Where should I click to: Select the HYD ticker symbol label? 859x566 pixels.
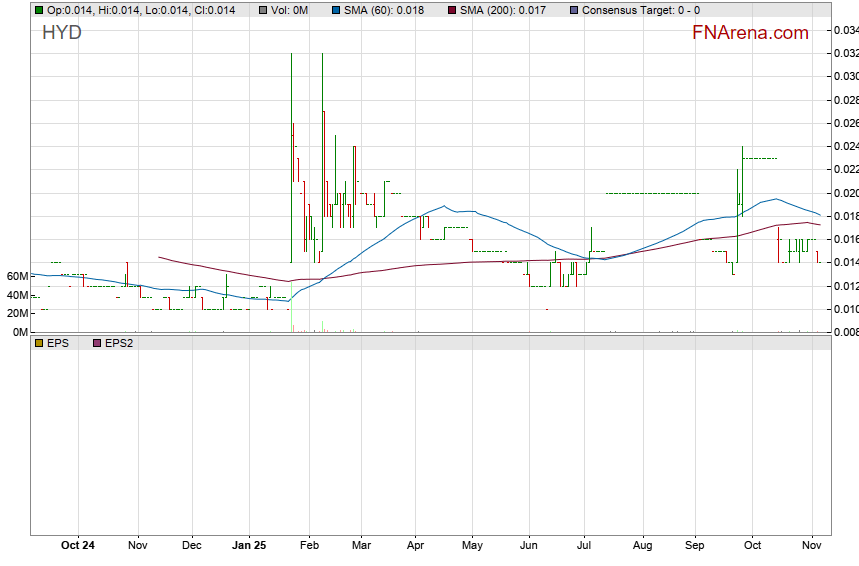tap(61, 33)
